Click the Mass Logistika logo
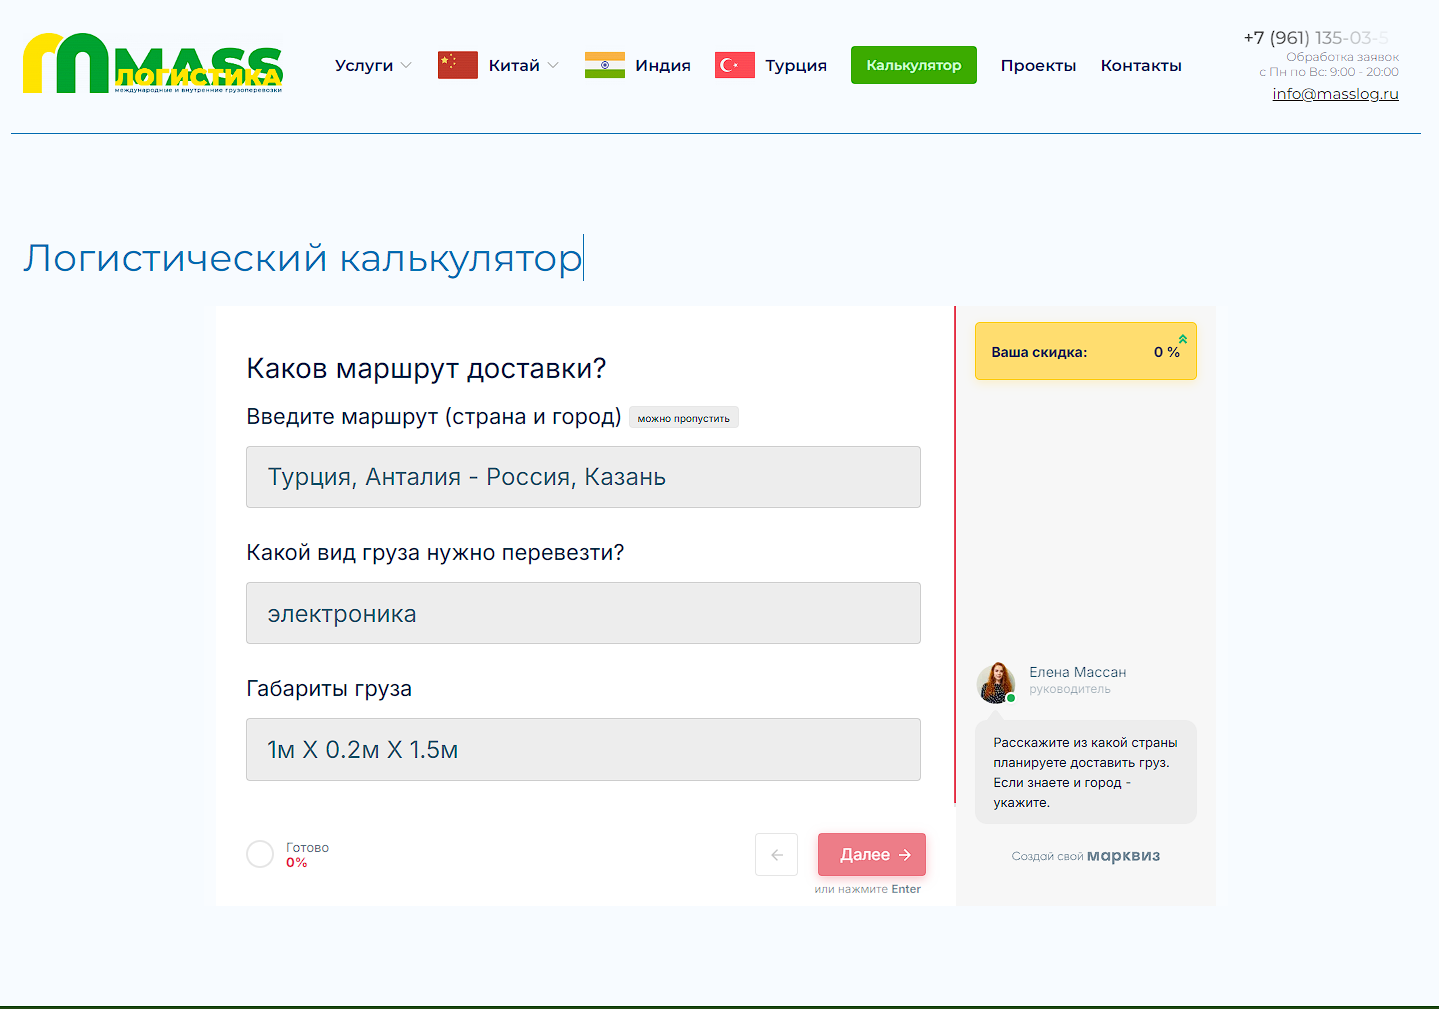The image size is (1439, 1009). (x=153, y=64)
